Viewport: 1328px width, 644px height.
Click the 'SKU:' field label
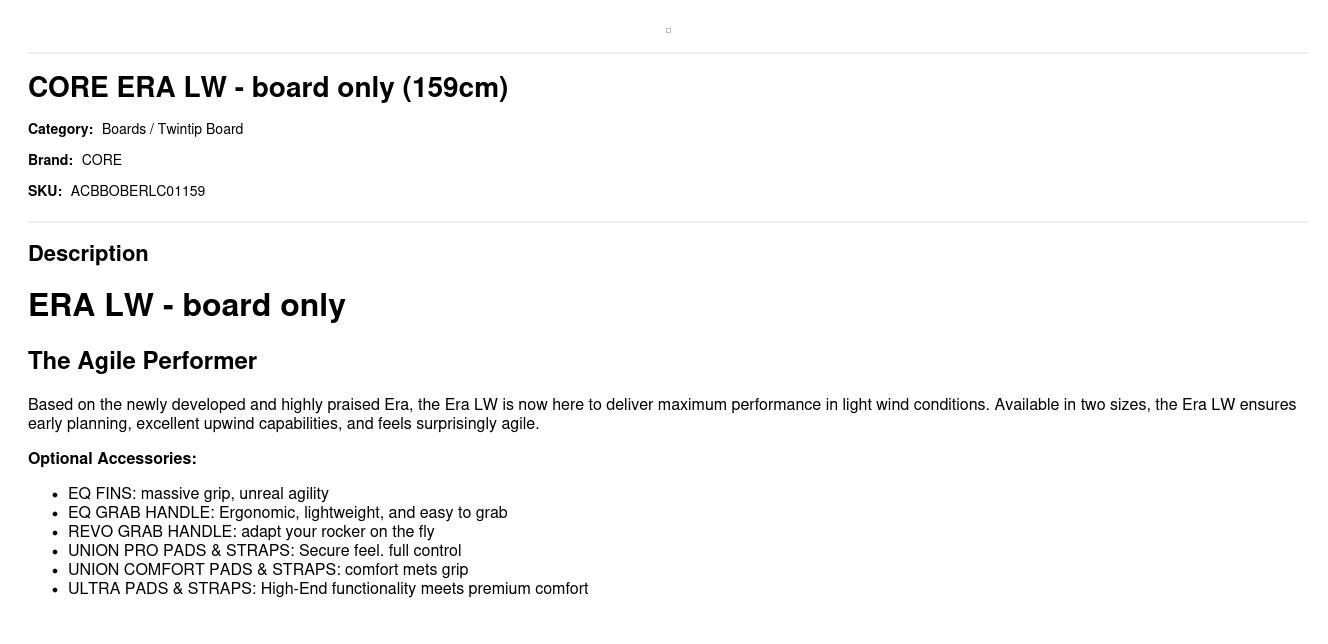tap(45, 191)
